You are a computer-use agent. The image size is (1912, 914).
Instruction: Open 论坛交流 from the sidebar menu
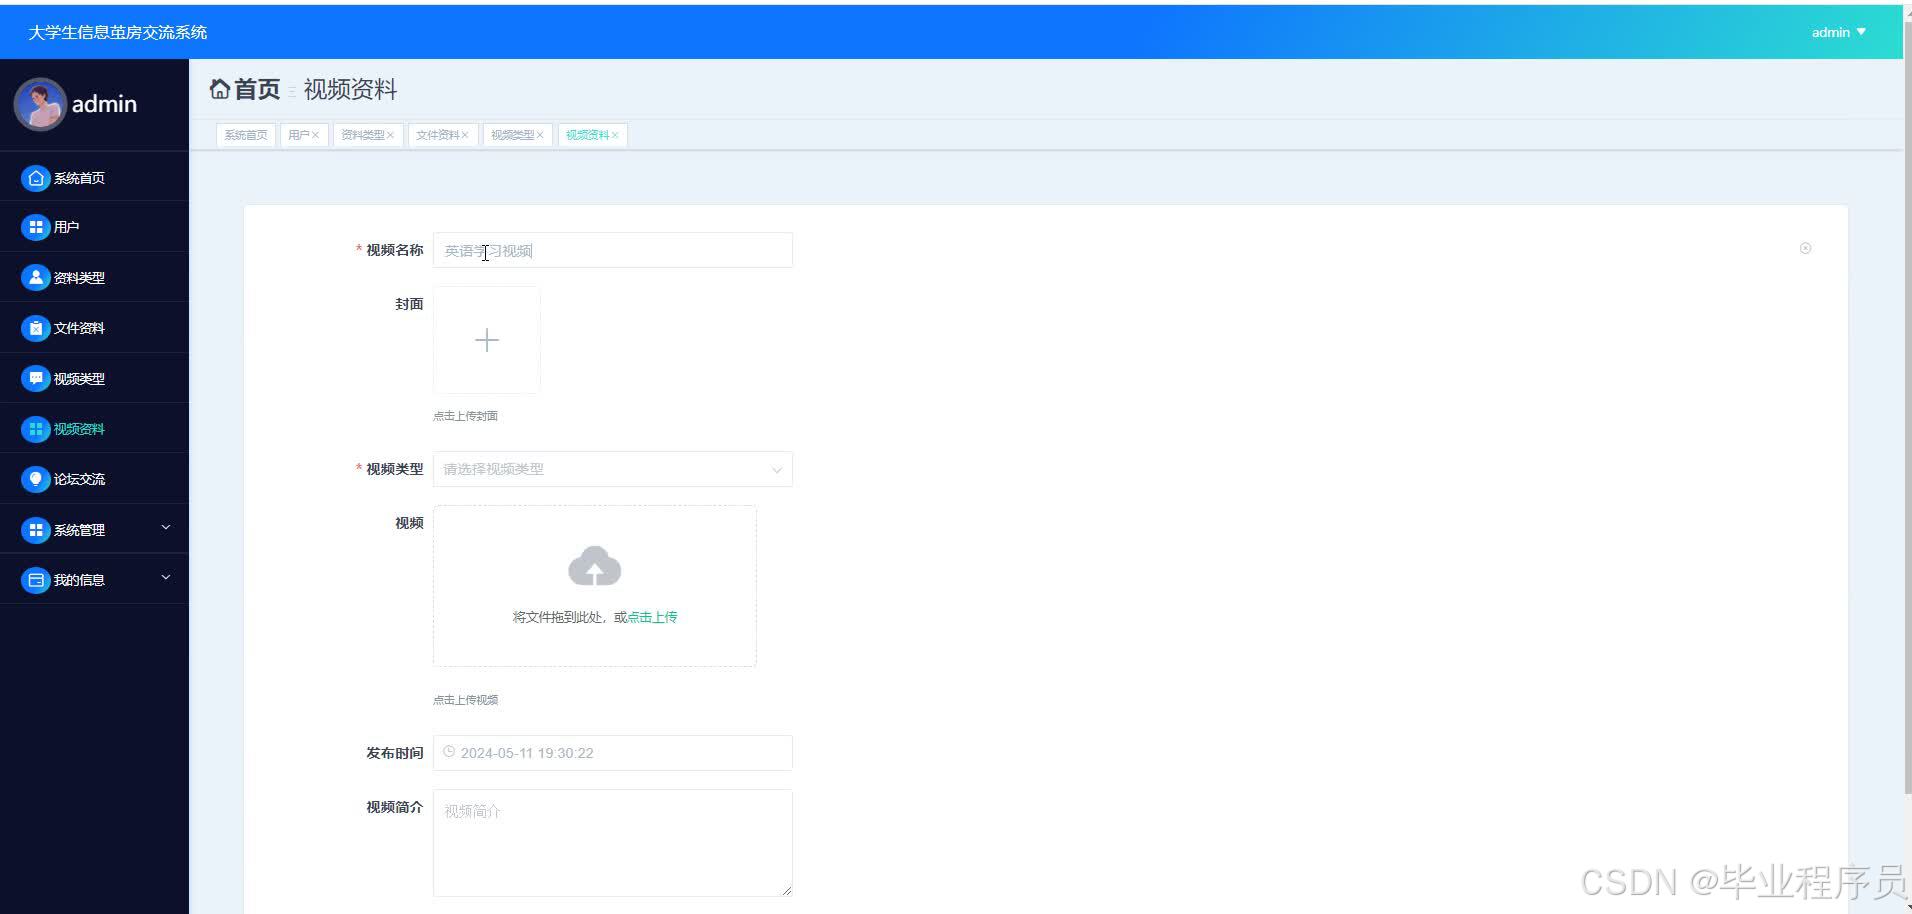94,479
